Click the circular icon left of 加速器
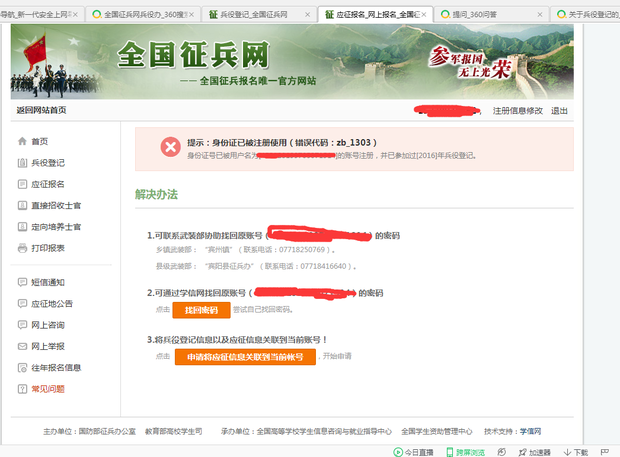The height and width of the screenshot is (457, 620). pos(501,451)
